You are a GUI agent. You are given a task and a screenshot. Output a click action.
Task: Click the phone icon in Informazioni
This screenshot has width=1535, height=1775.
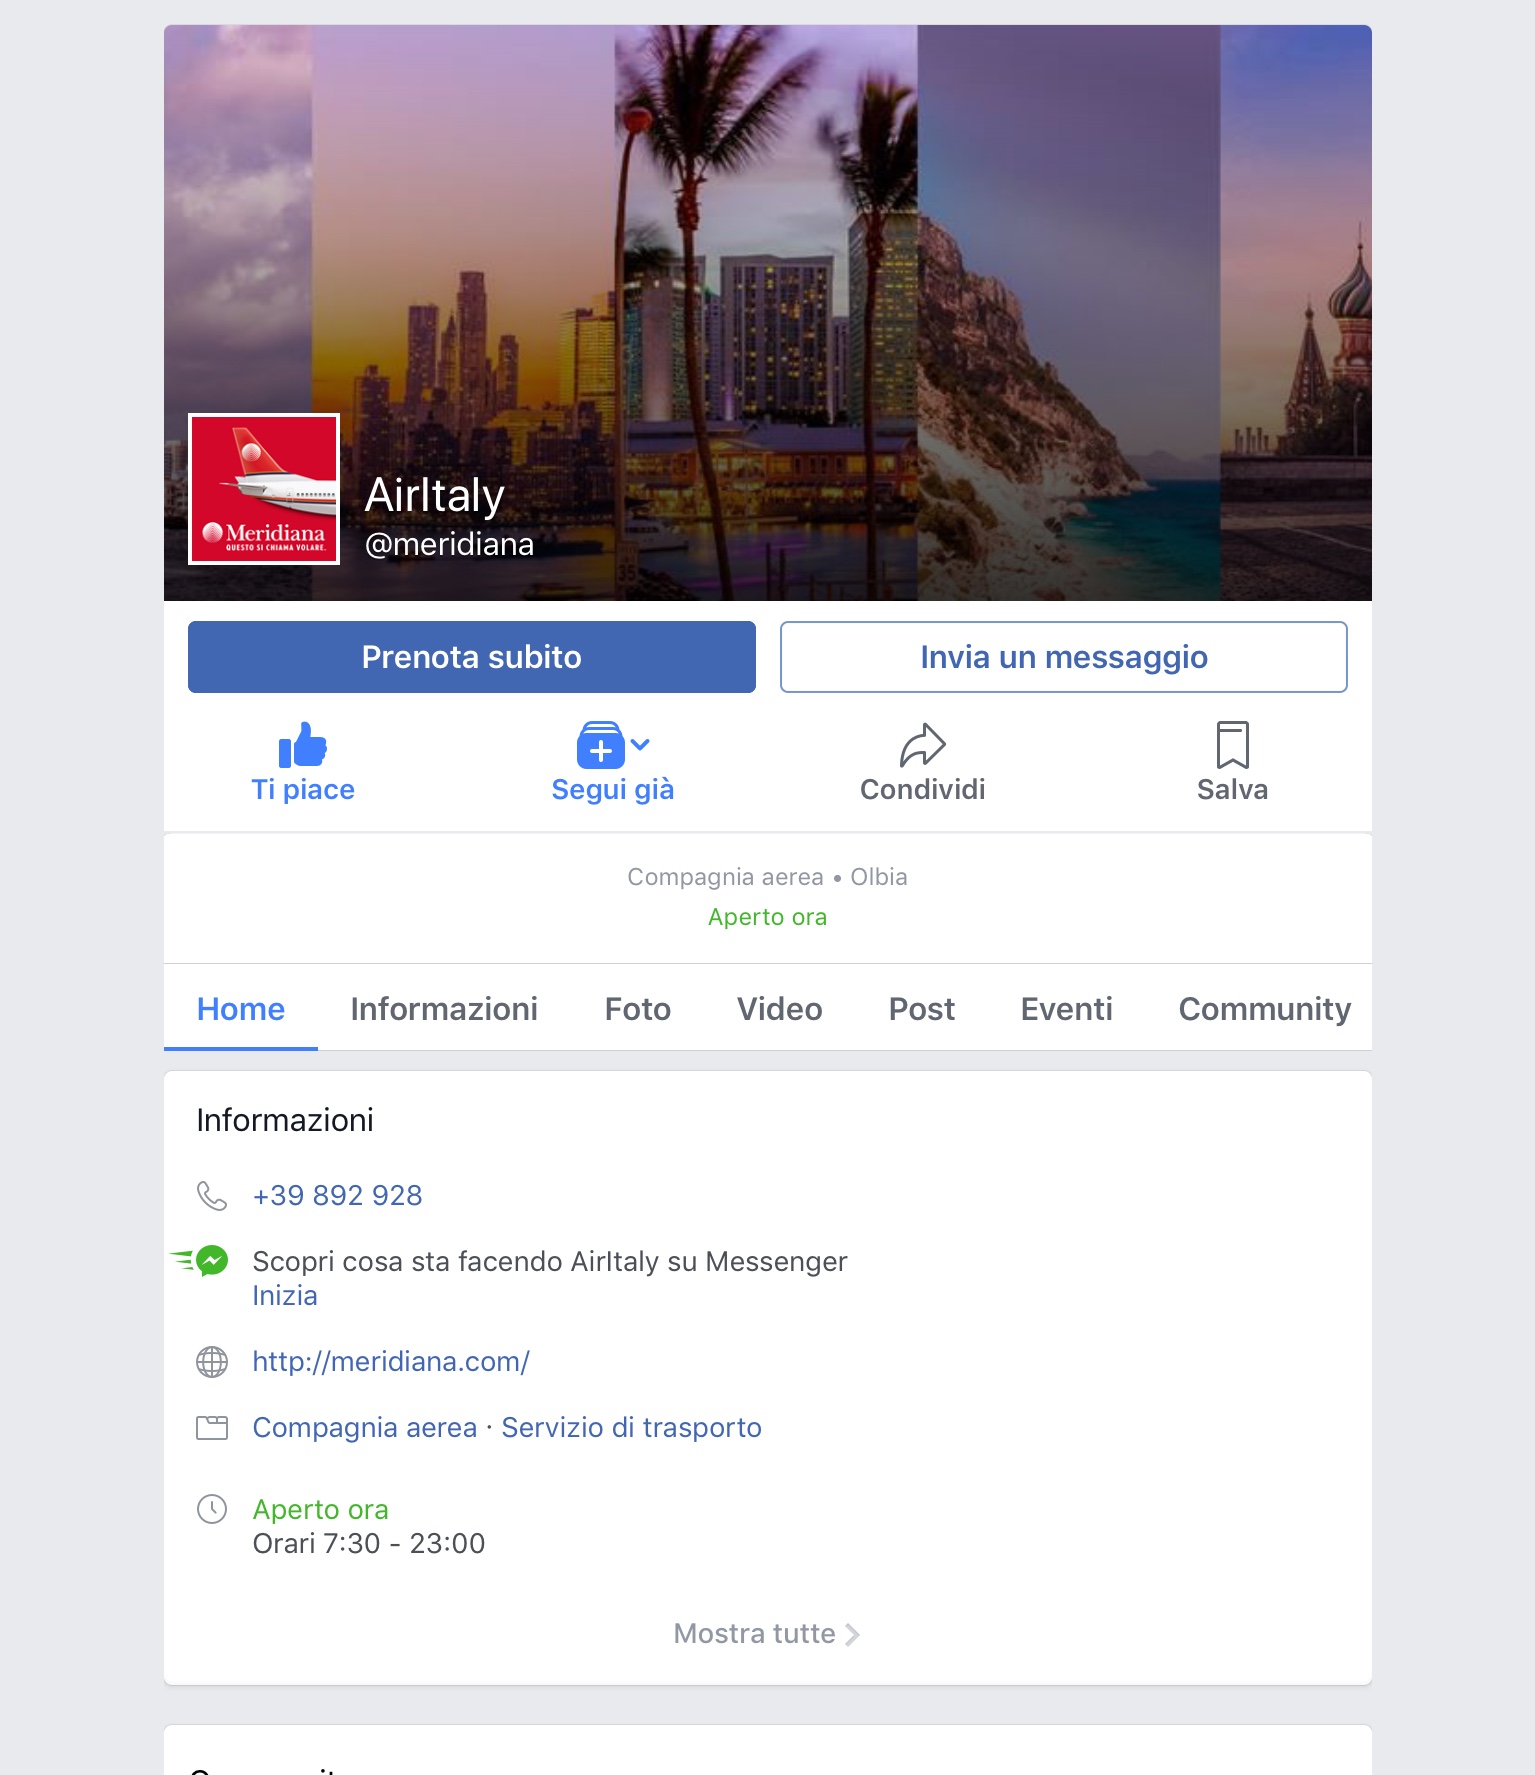(212, 1195)
